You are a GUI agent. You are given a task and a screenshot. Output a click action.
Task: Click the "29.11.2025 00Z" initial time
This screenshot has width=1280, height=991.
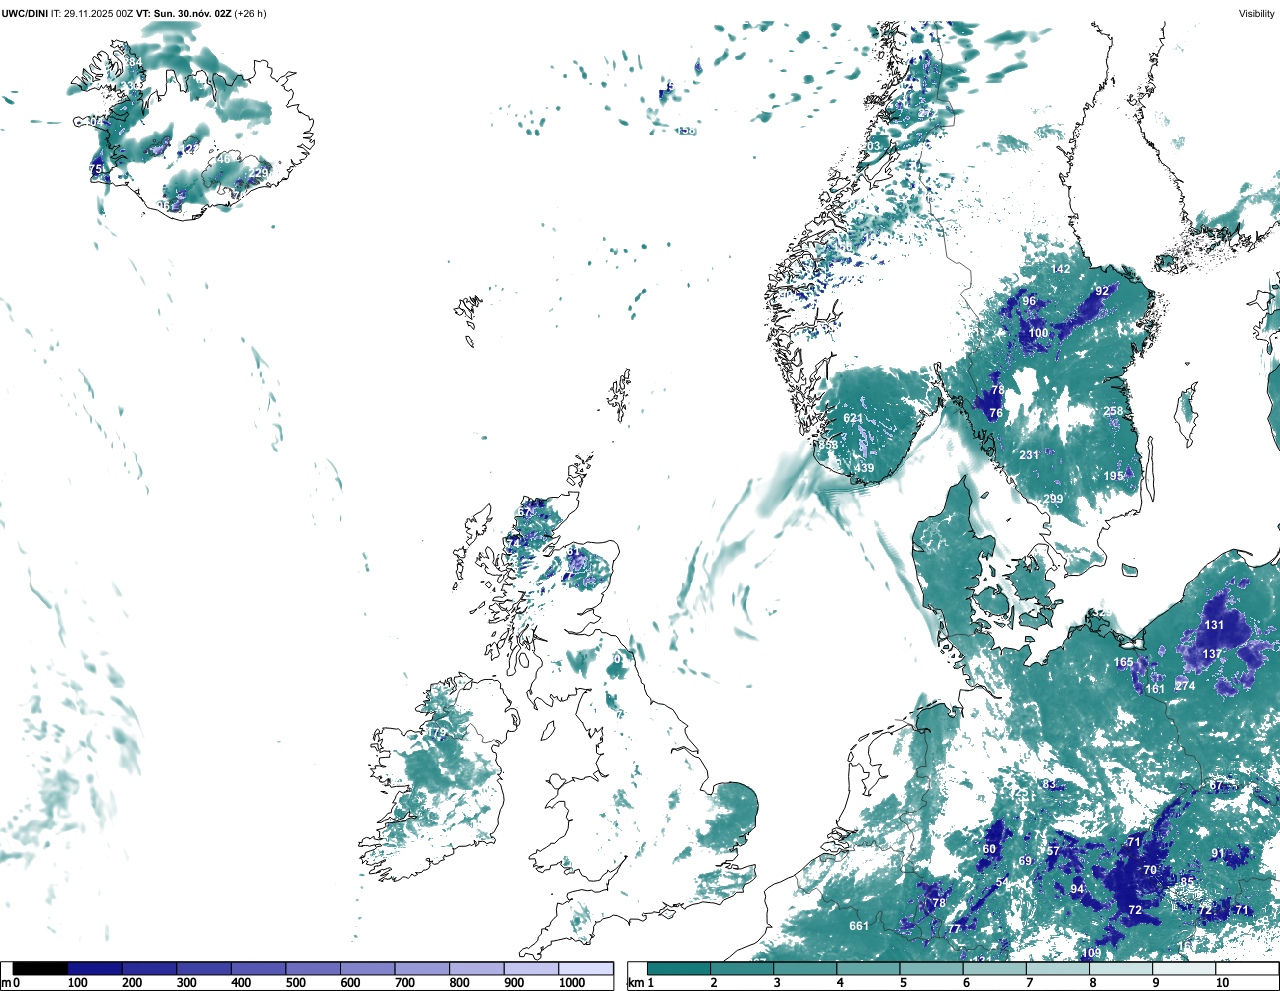98,13
